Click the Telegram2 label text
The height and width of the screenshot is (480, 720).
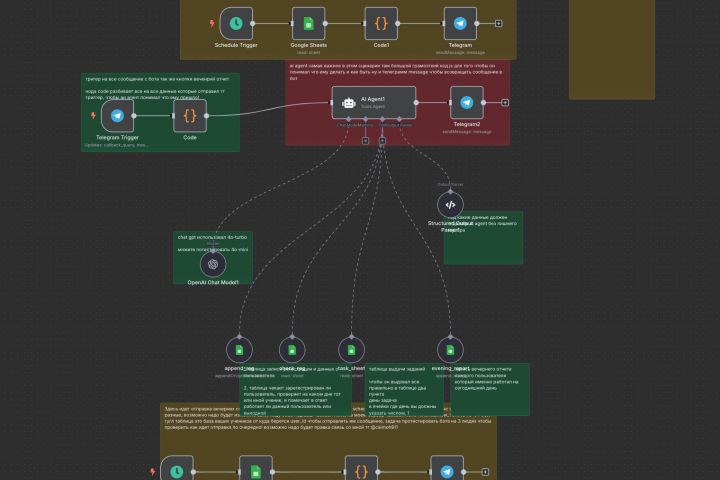tap(467, 124)
